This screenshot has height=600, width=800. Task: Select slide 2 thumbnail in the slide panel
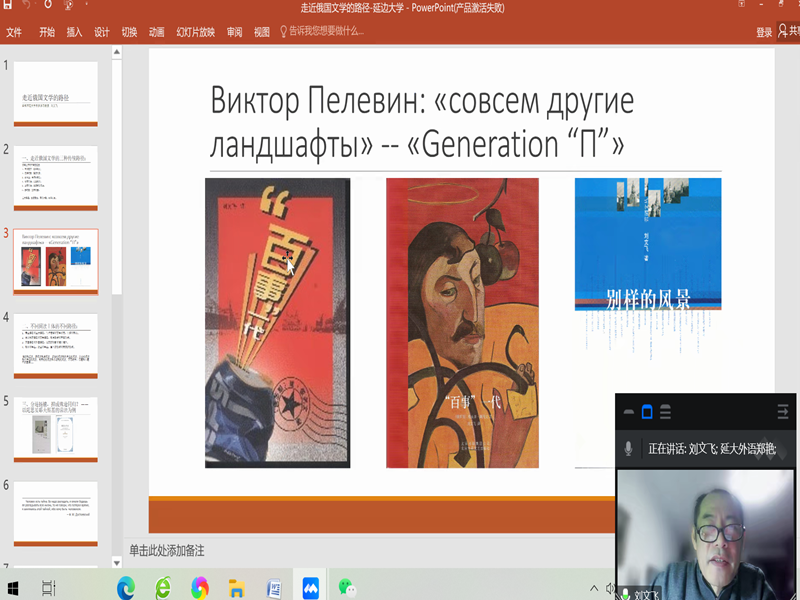tap(56, 177)
